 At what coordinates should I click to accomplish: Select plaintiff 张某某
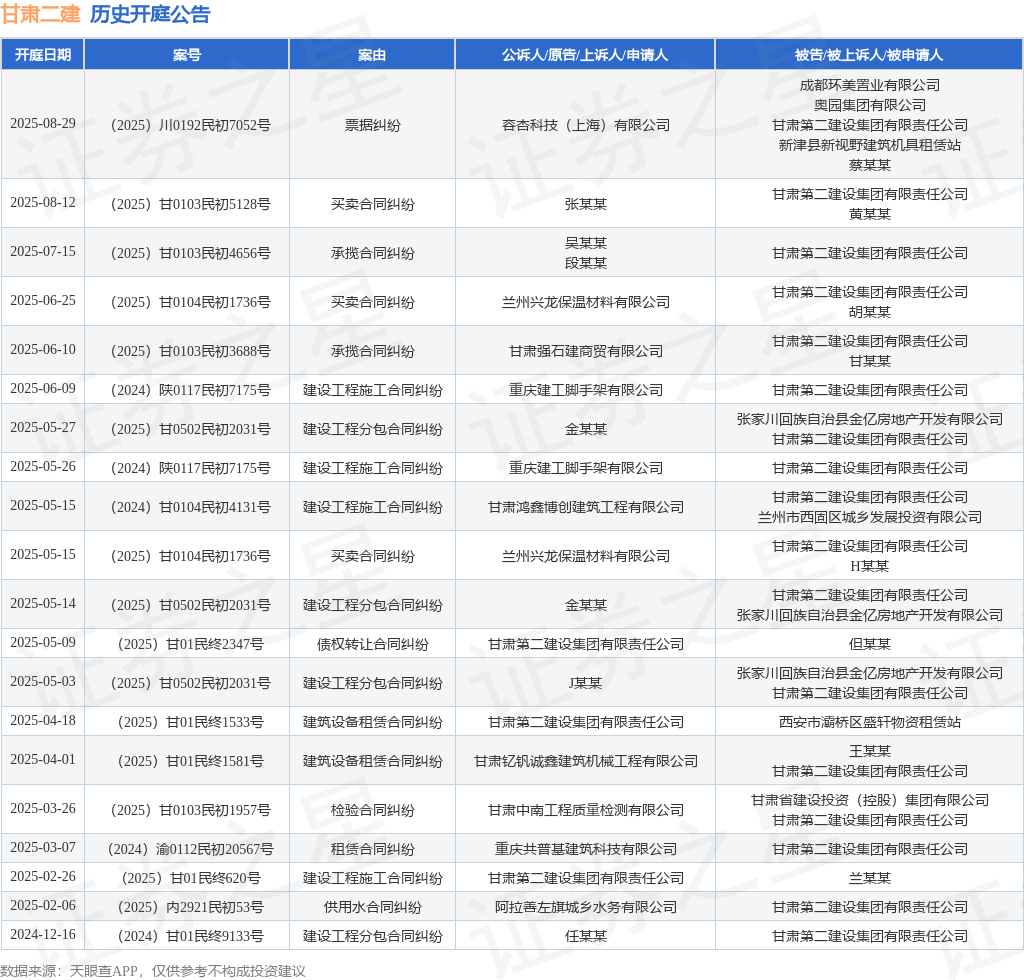point(585,204)
